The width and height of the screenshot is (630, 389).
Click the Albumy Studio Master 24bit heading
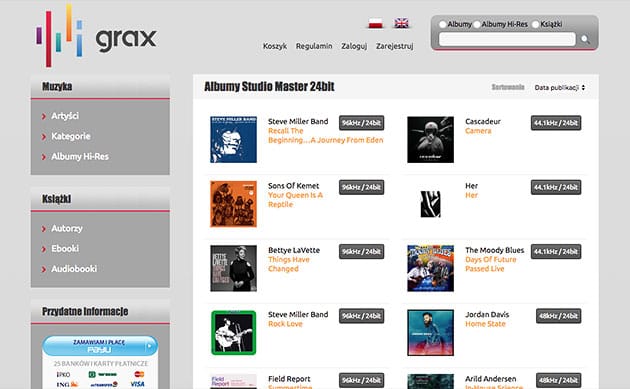[x=269, y=86]
